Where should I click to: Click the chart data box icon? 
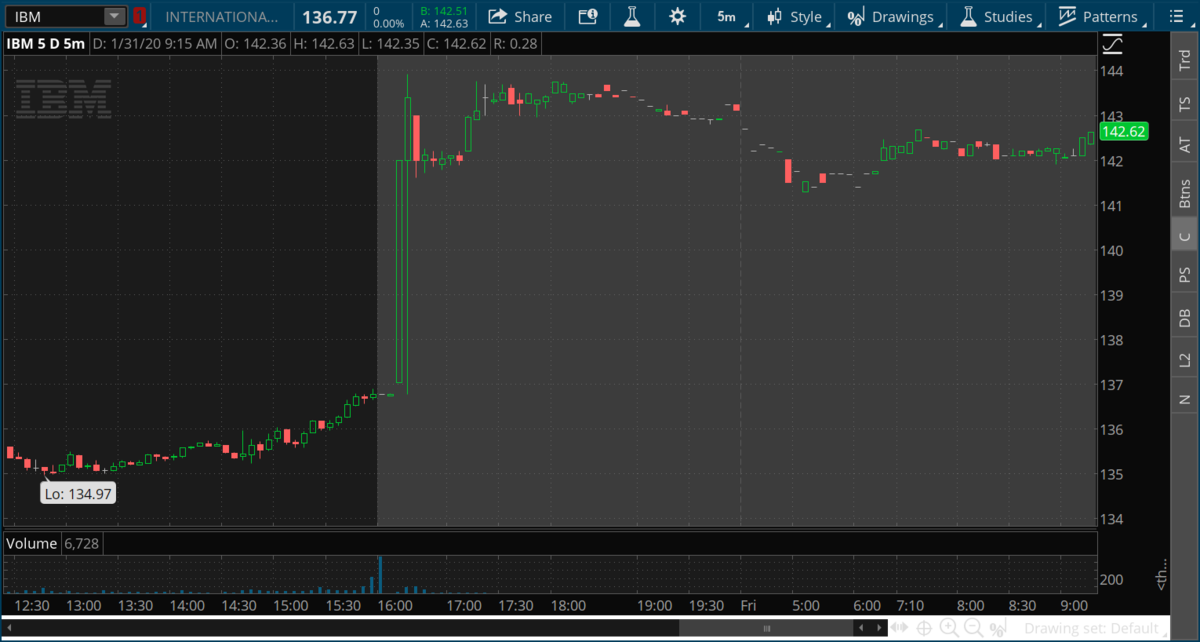tap(588, 16)
